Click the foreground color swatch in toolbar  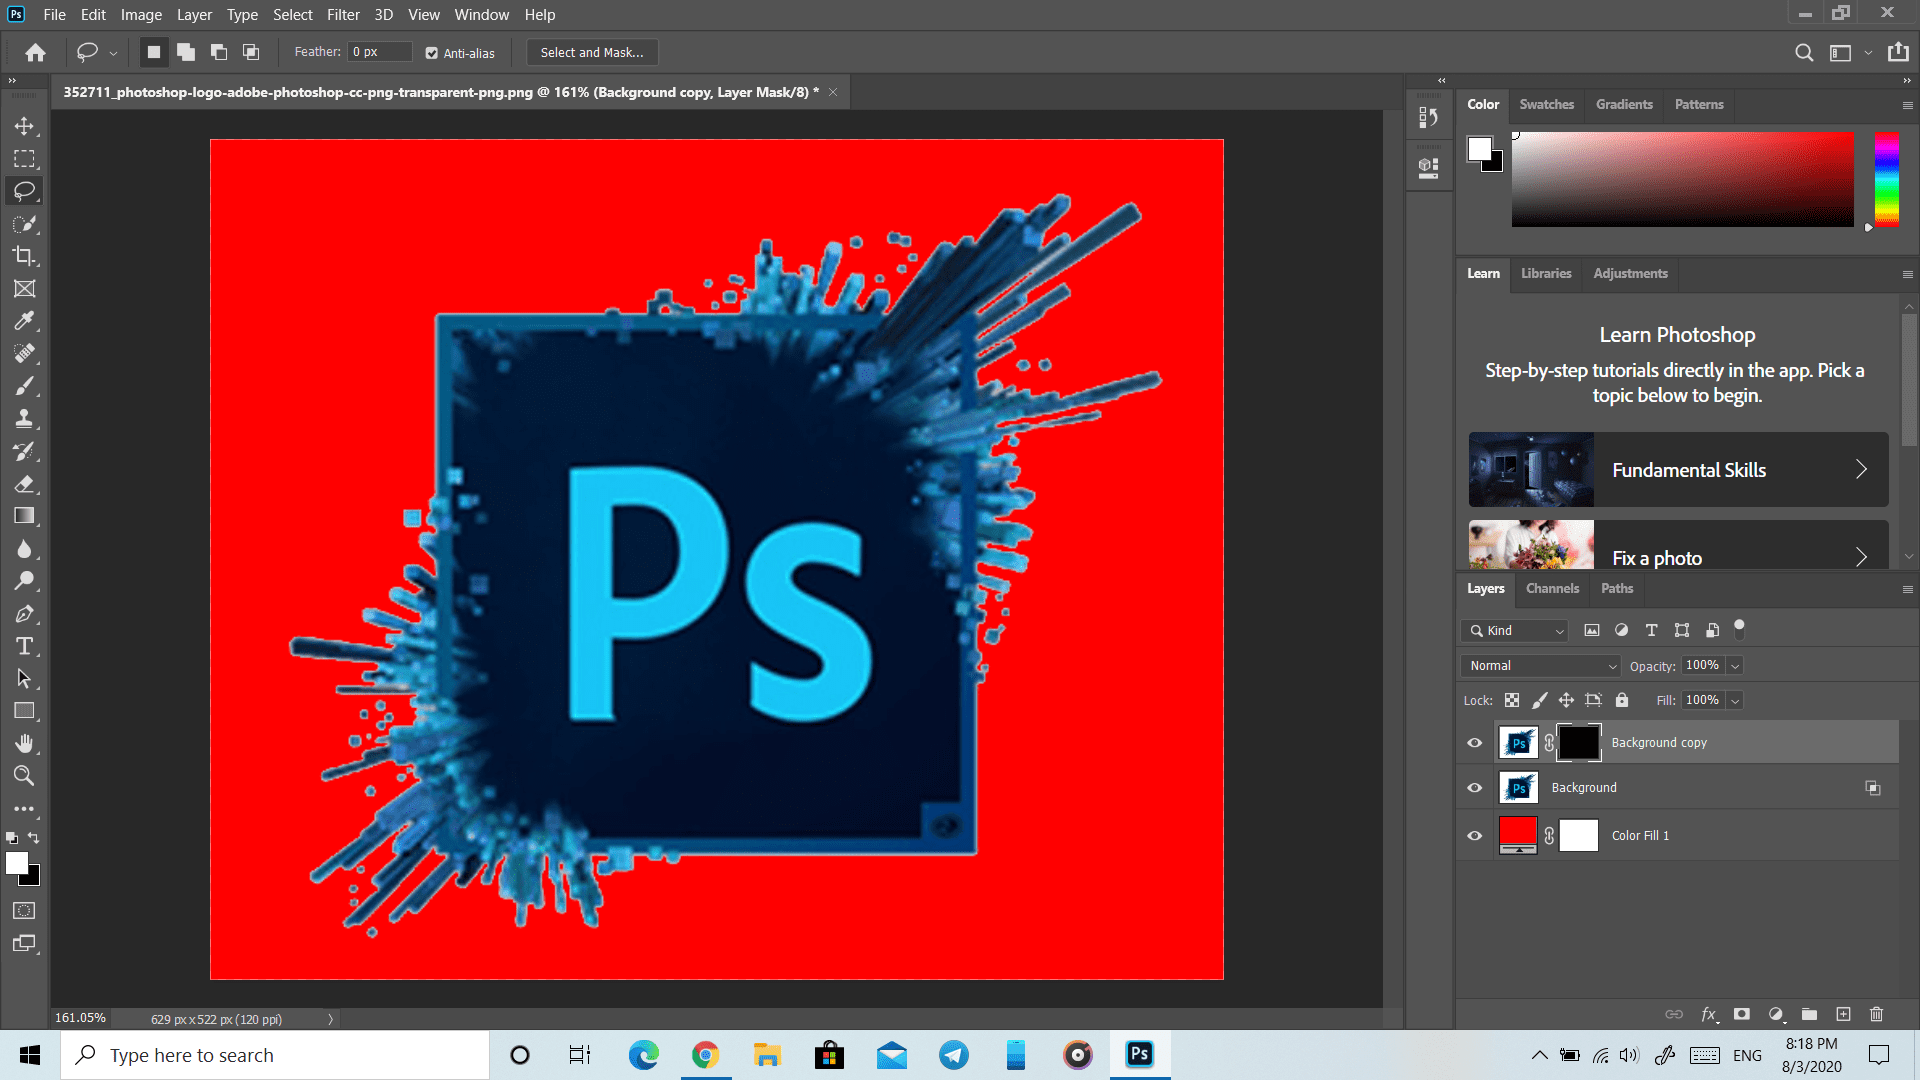(x=17, y=863)
